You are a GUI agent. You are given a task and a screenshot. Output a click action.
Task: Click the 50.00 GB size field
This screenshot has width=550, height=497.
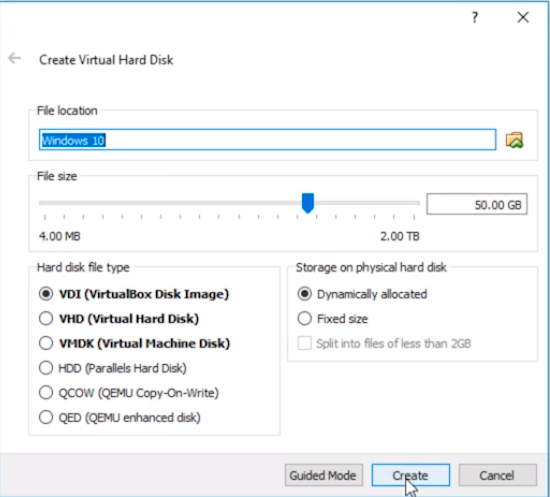[477, 204]
